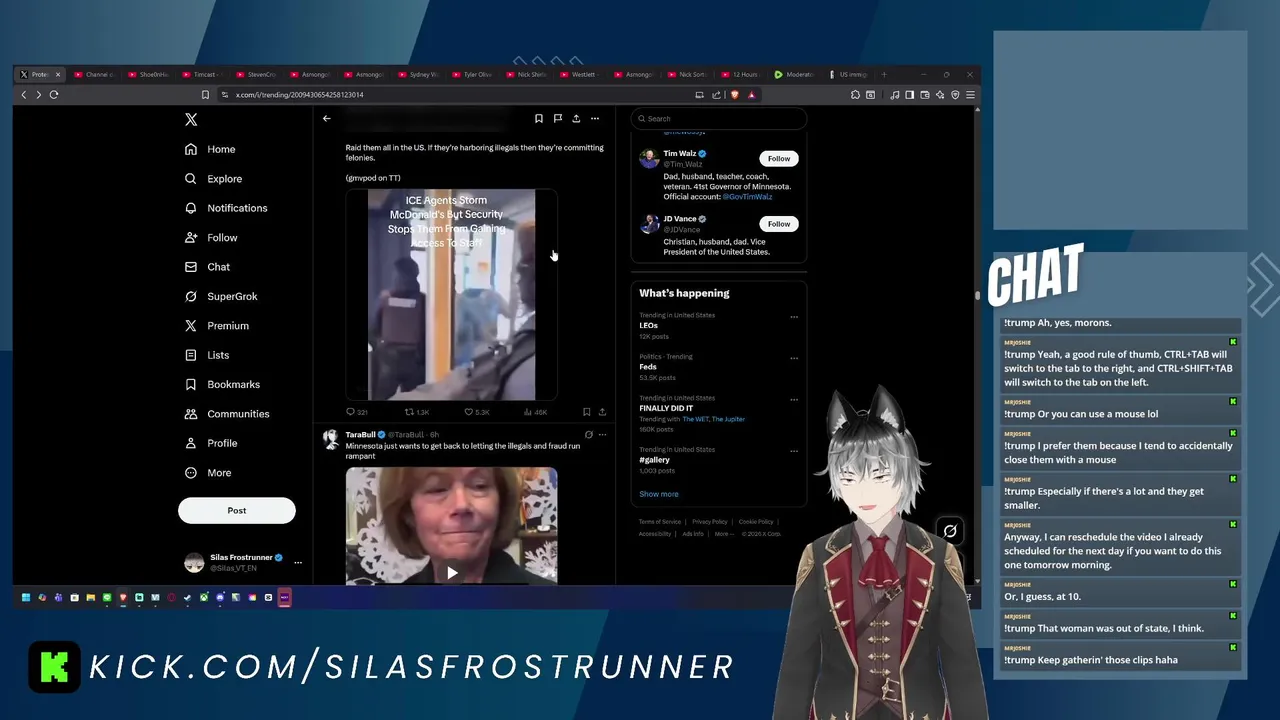
Task: Click the X logo in the sidebar
Action: click(x=191, y=119)
